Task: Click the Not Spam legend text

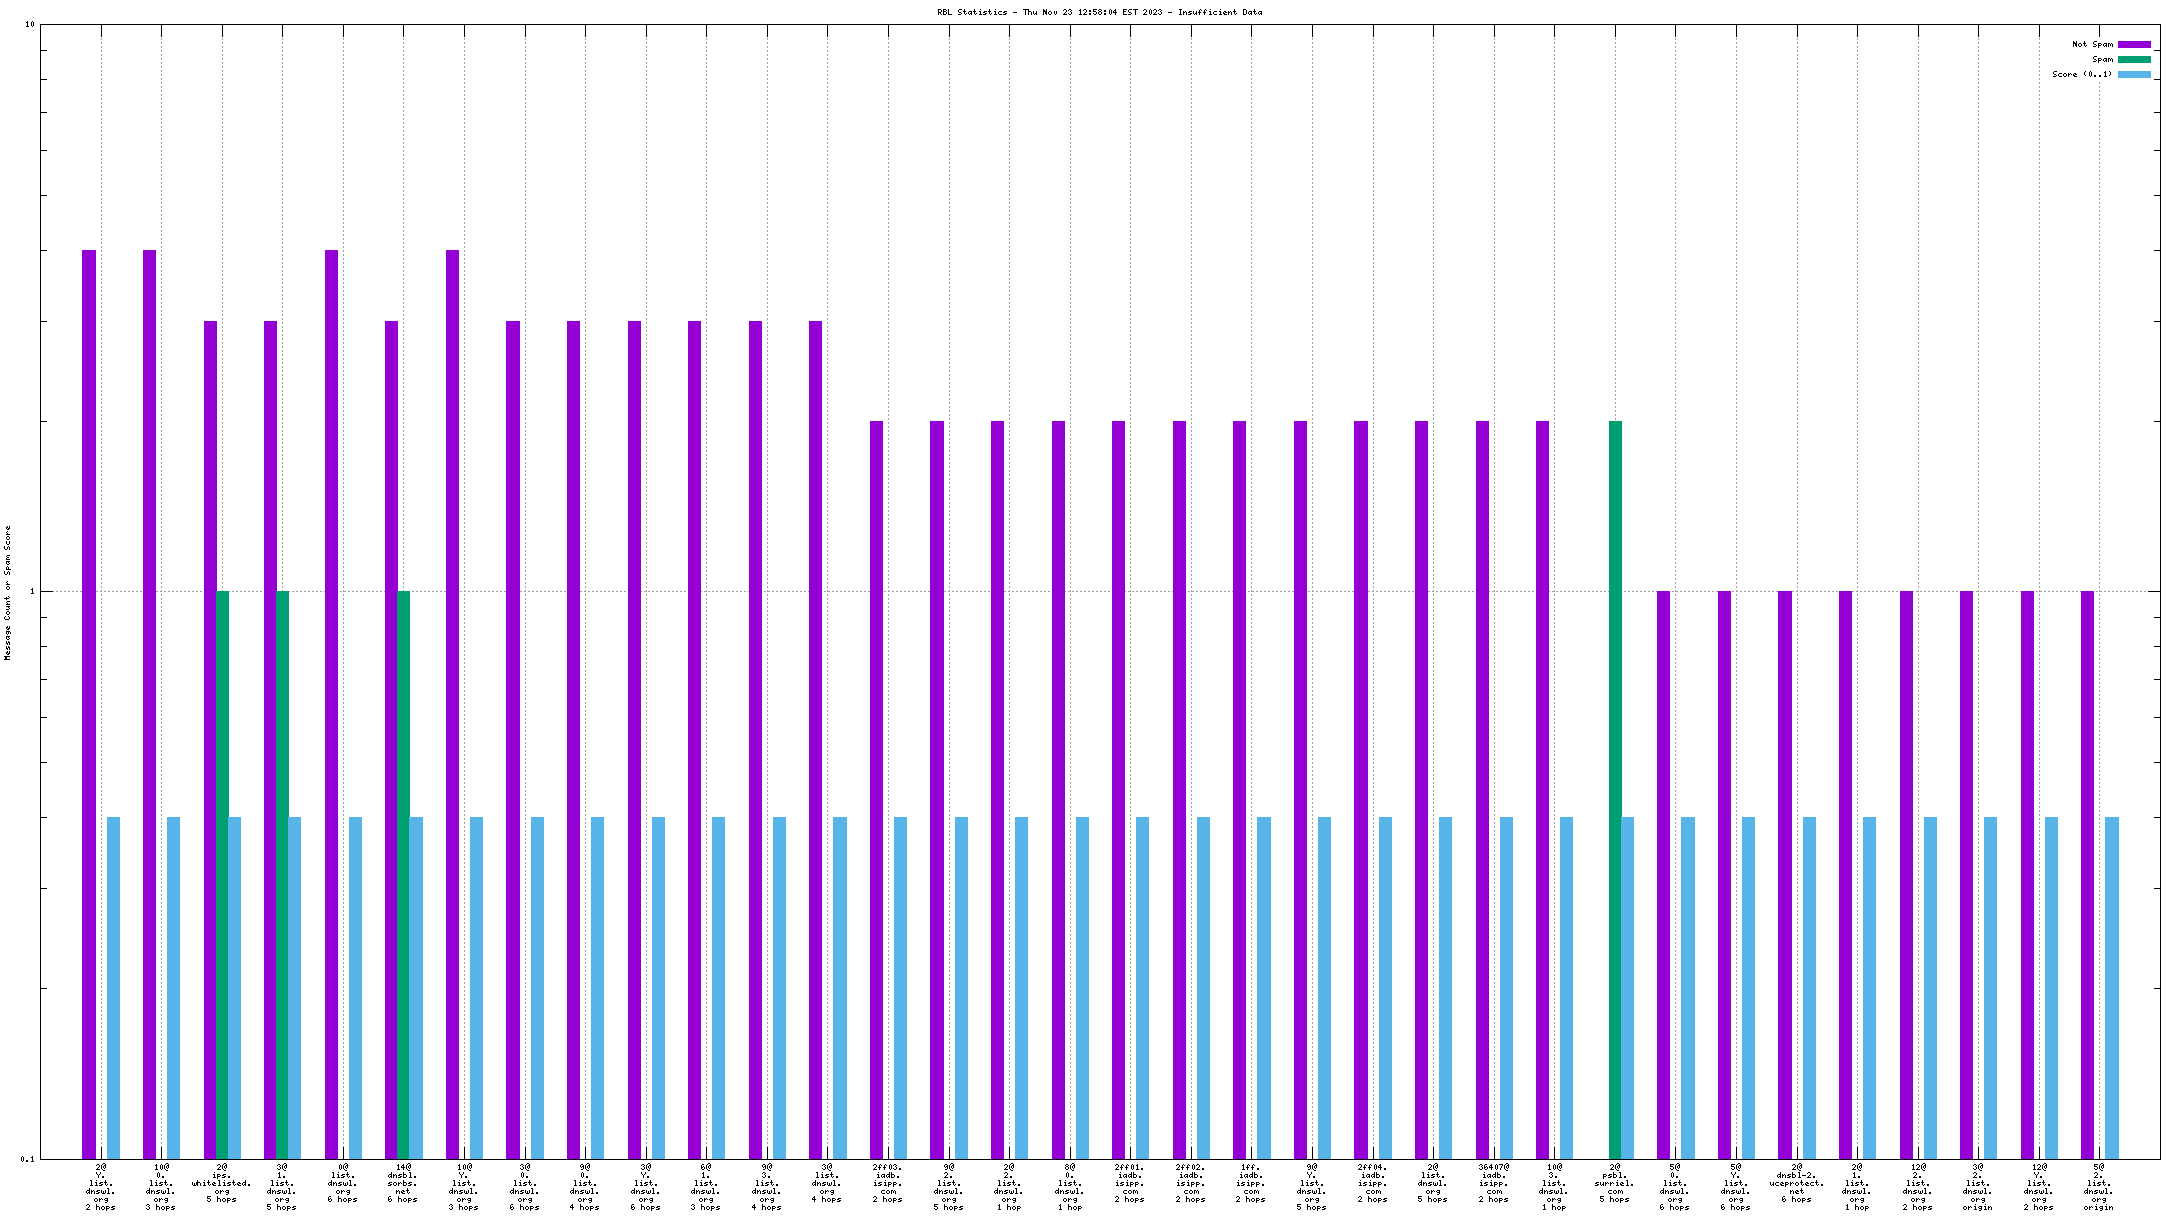Action: (2092, 44)
